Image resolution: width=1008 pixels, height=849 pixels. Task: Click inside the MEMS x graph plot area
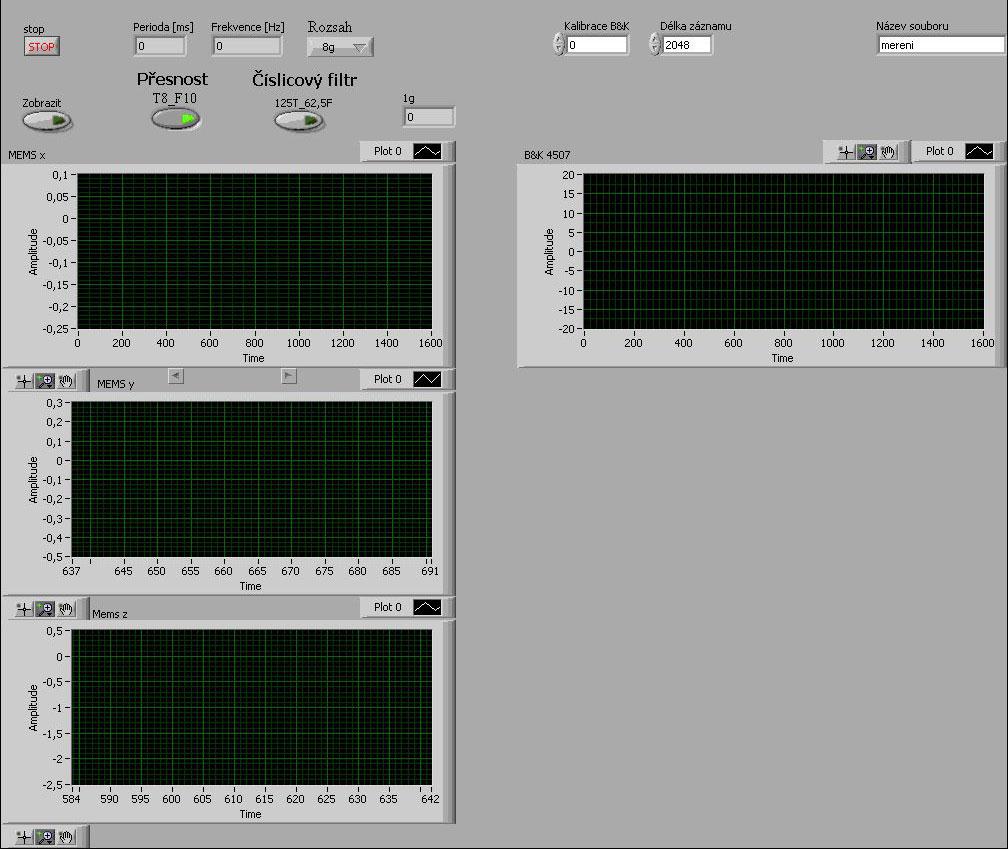click(x=255, y=251)
